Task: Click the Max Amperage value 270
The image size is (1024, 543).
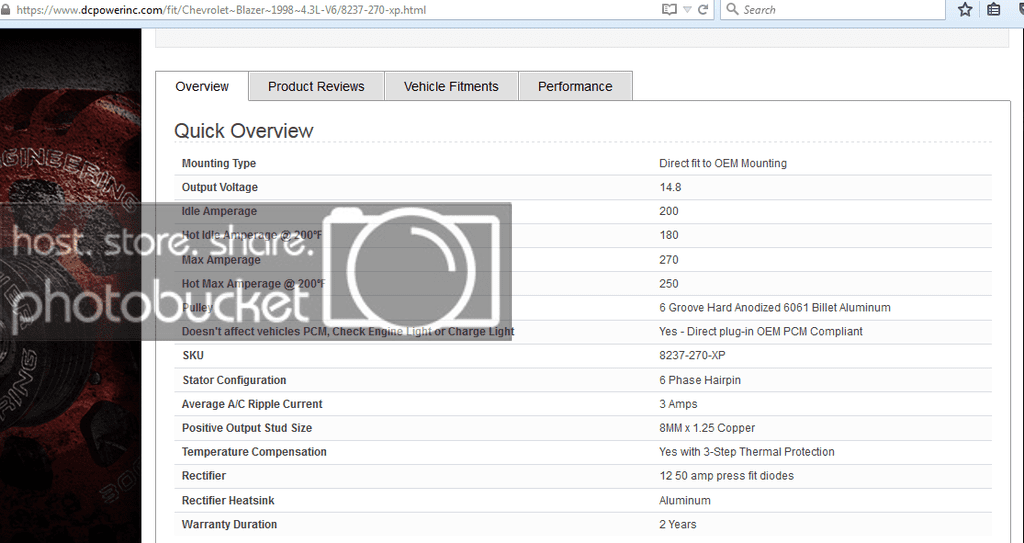Action: [669, 259]
